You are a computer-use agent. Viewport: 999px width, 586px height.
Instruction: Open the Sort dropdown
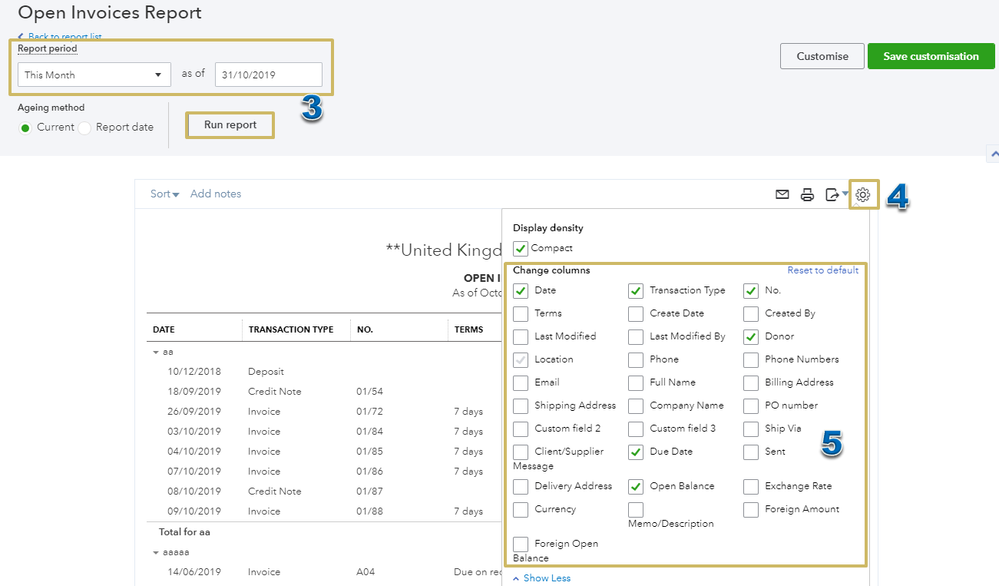point(165,194)
